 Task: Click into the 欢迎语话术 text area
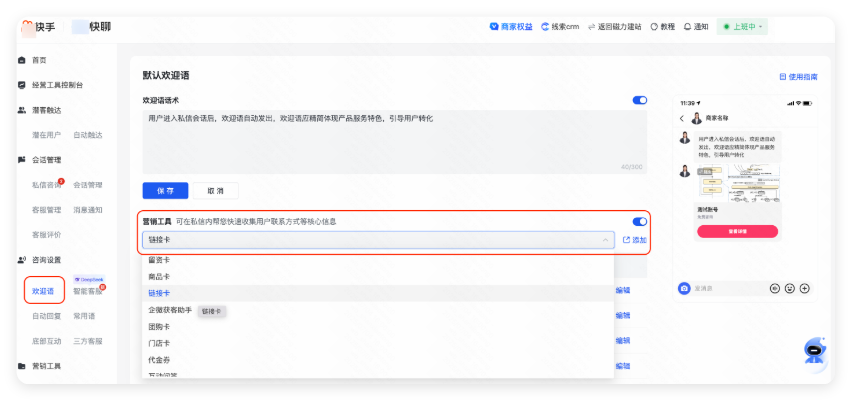(x=395, y=142)
